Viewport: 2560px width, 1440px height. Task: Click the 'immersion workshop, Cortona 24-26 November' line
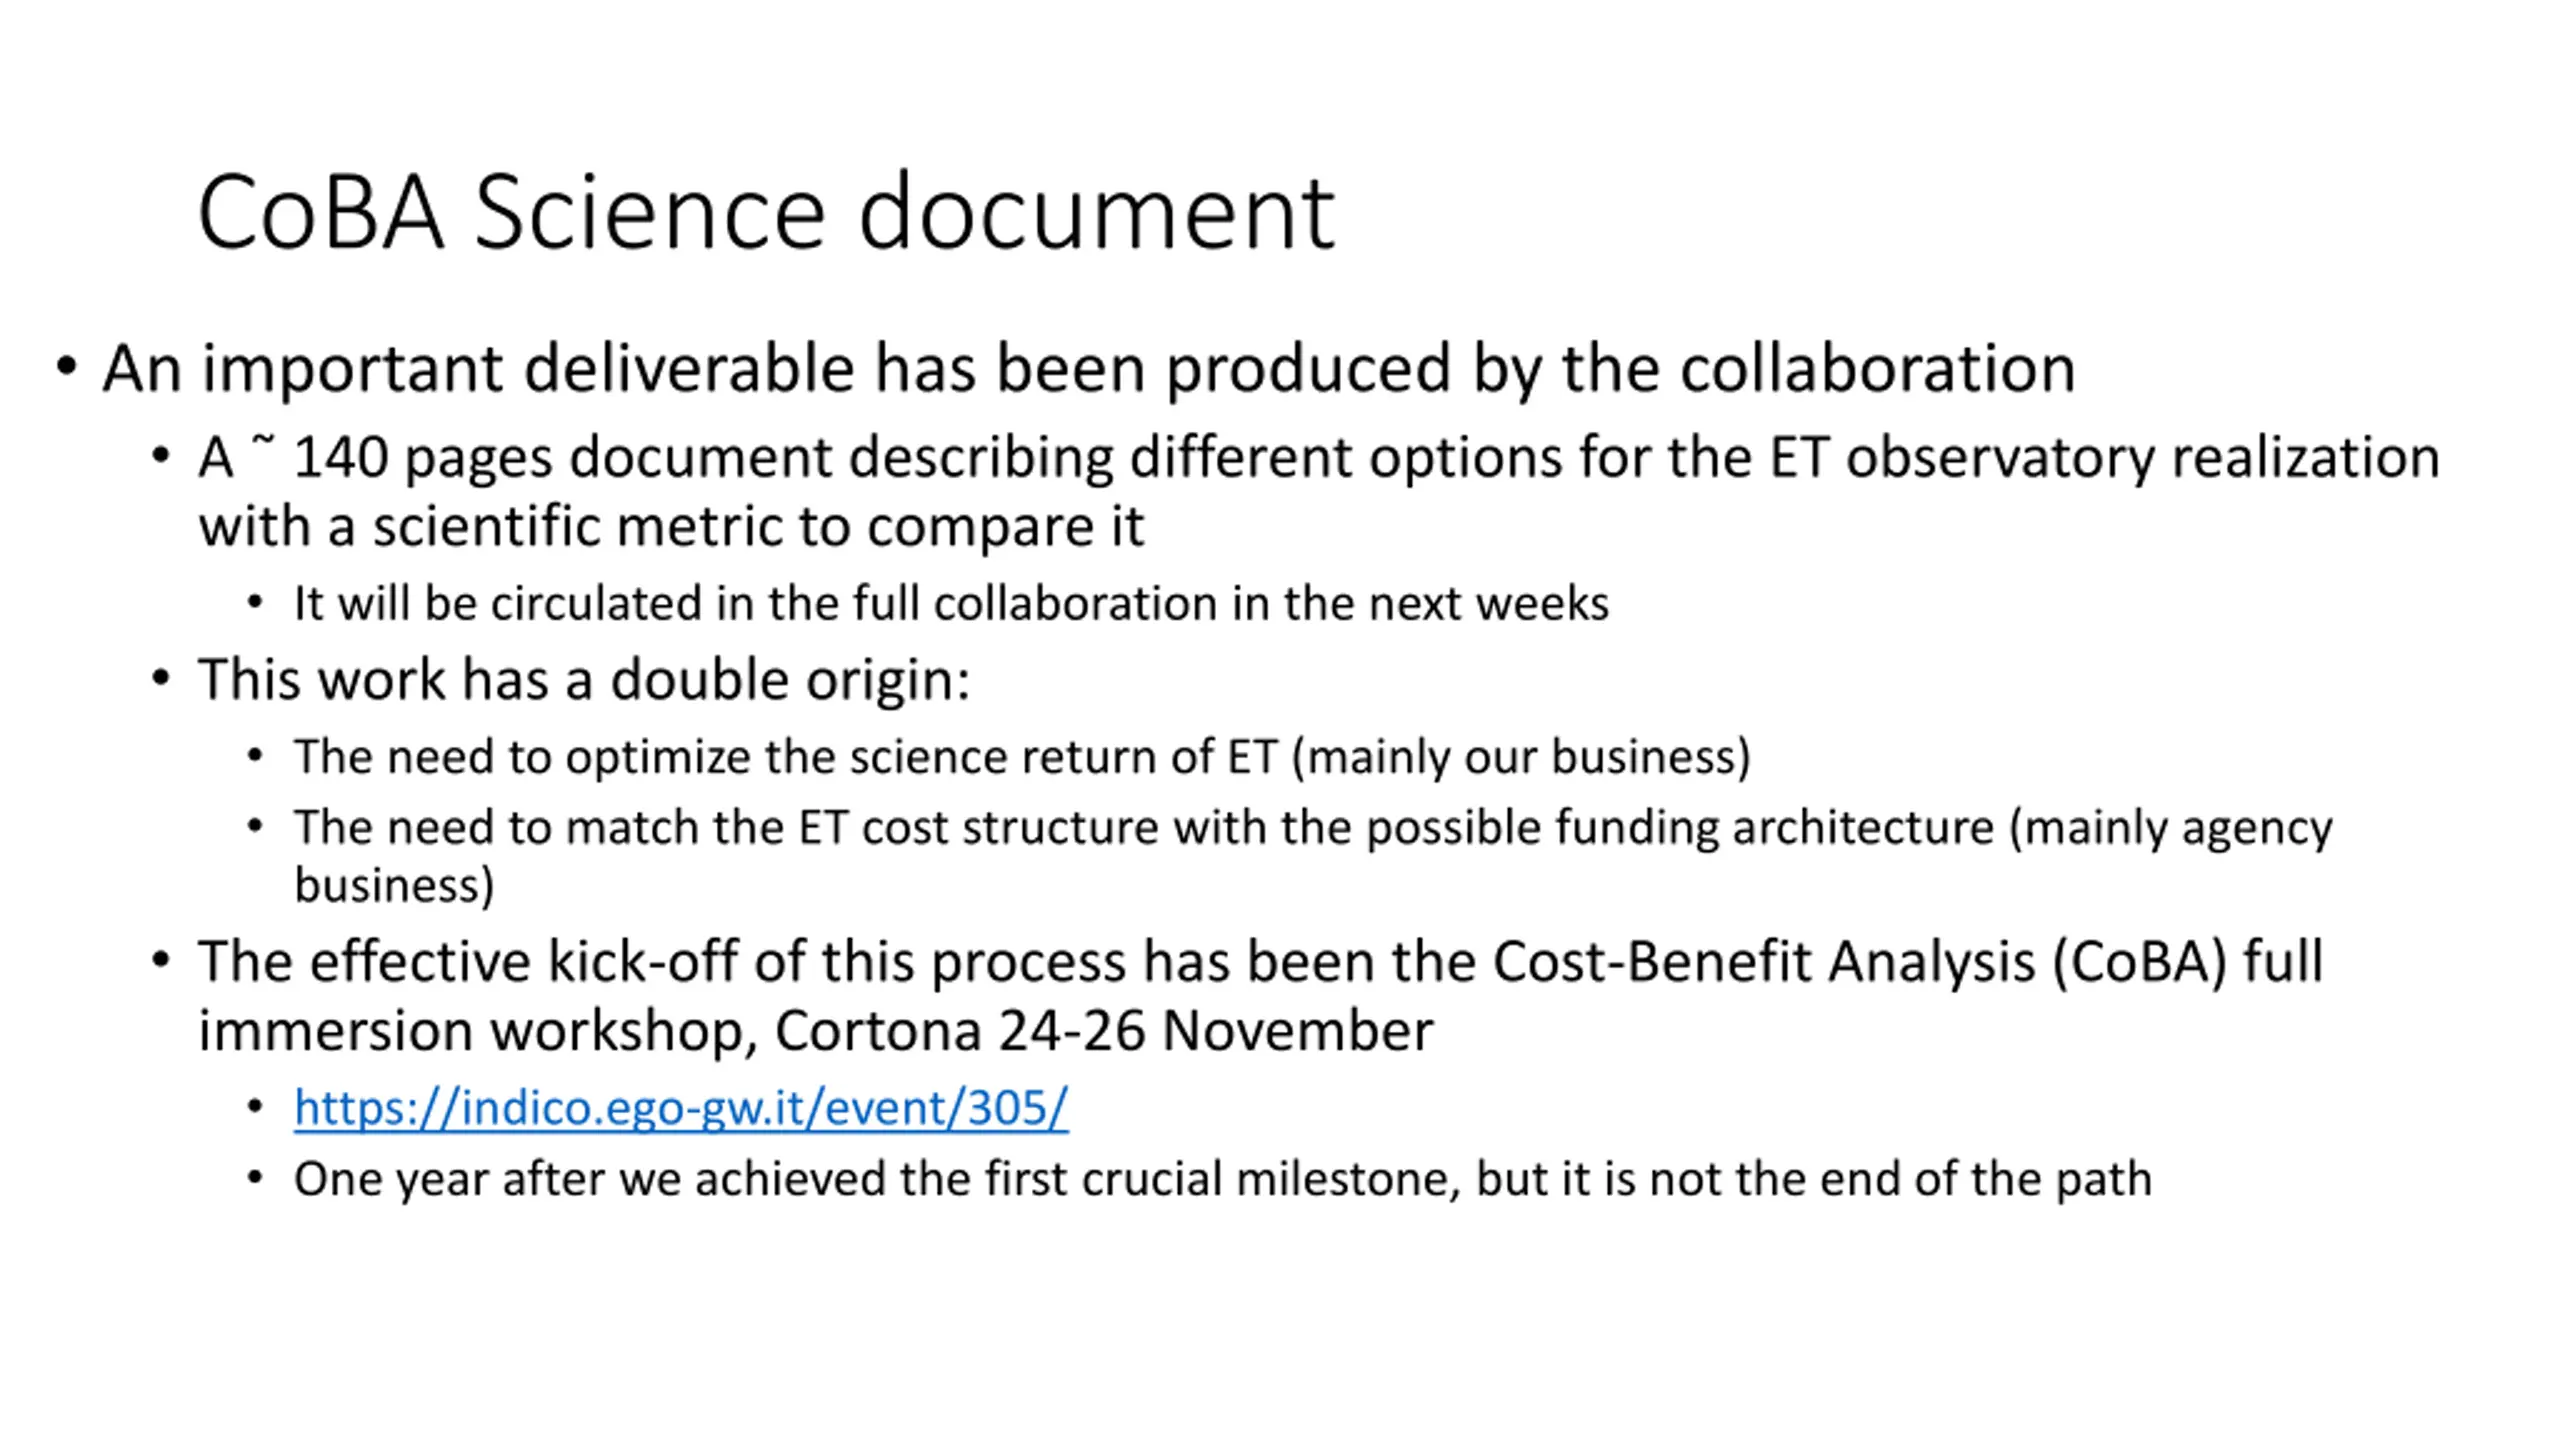point(816,1031)
